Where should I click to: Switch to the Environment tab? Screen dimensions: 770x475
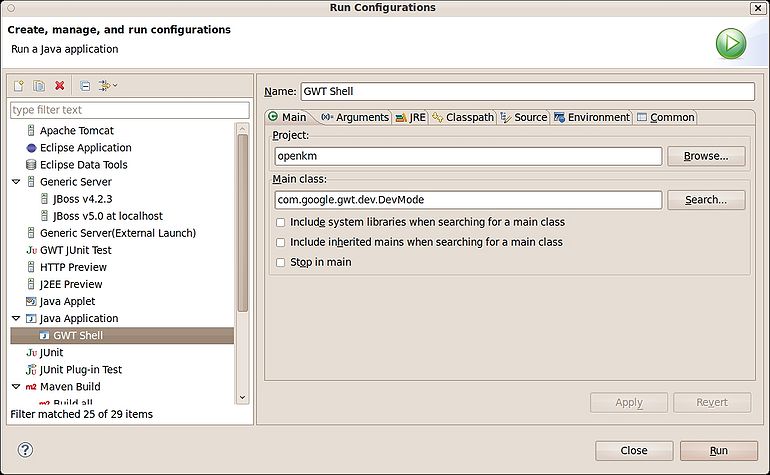[x=592, y=117]
